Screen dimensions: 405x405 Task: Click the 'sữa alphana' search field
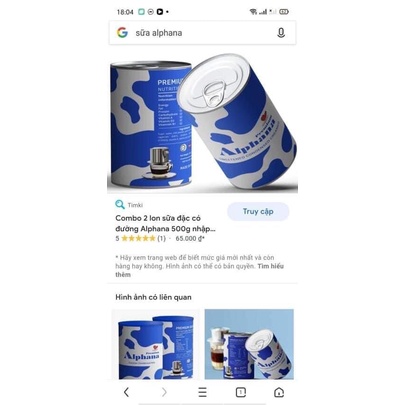point(202,33)
